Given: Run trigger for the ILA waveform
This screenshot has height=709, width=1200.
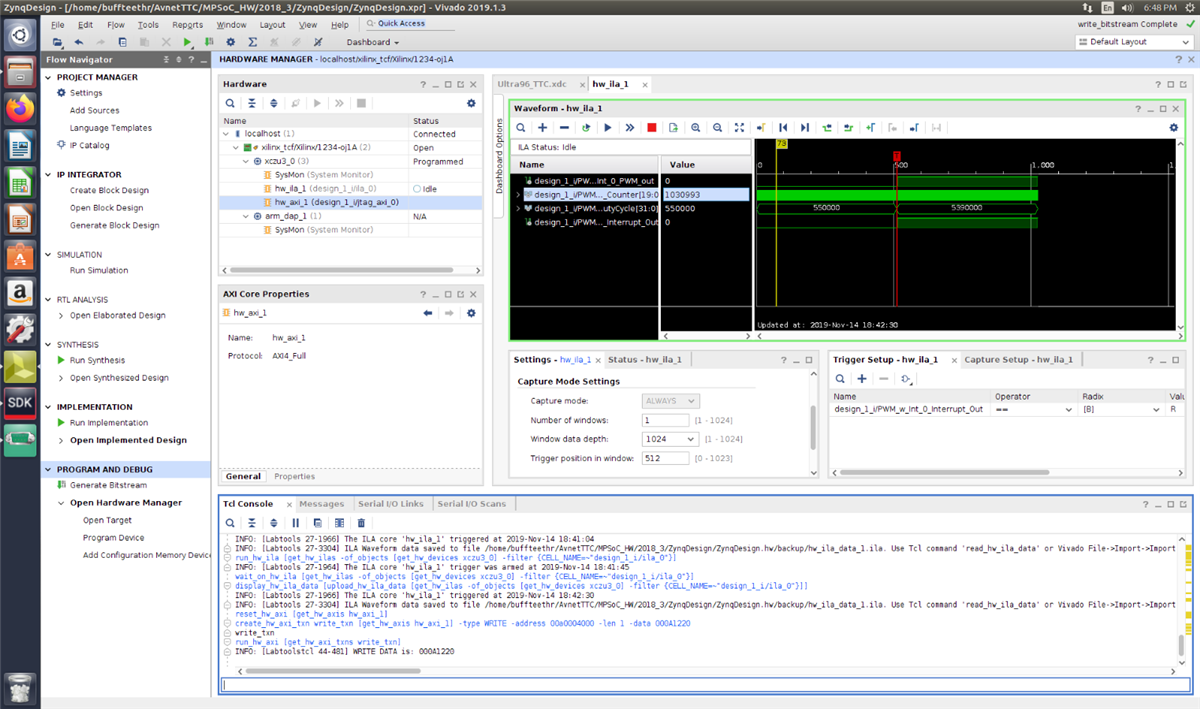Looking at the screenshot, I should coord(607,128).
